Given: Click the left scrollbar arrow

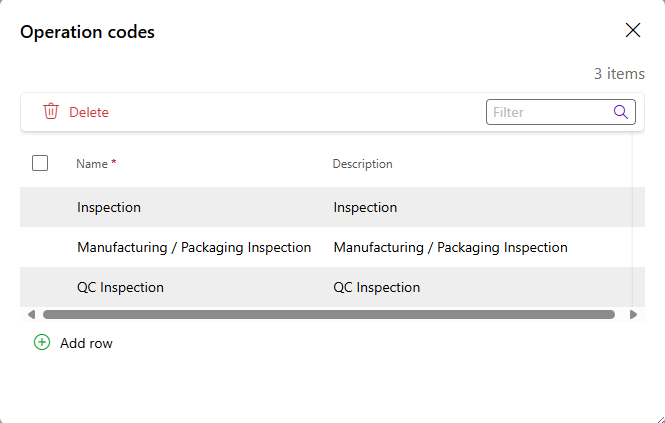Looking at the screenshot, I should tap(31, 314).
